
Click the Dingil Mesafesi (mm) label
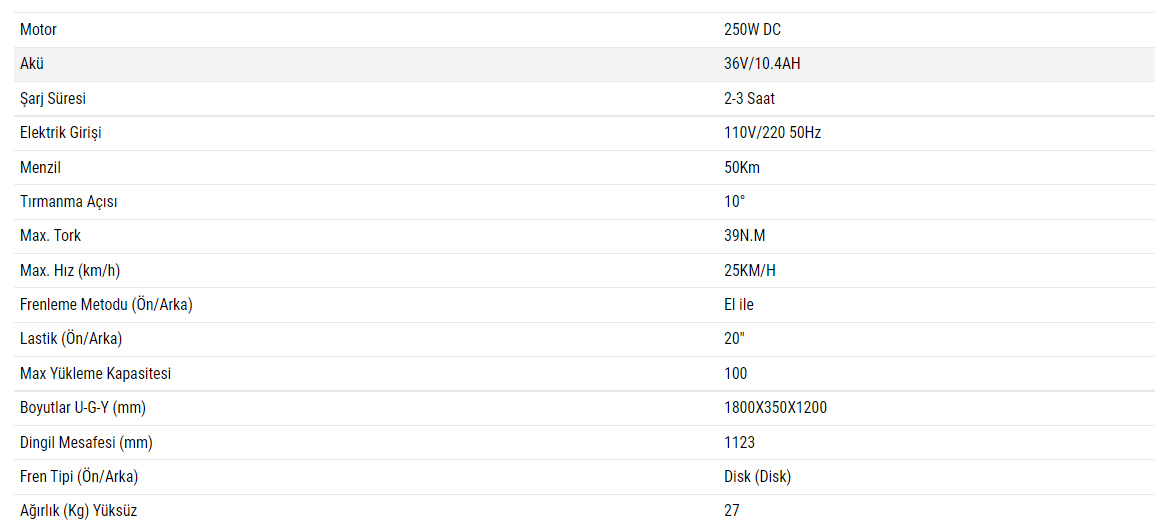(86, 442)
